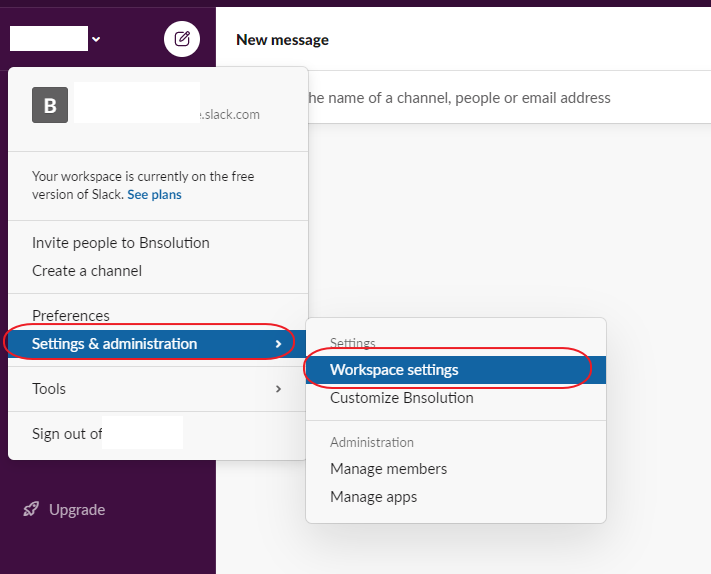Click the slack.com workspace URL text
The width and height of the screenshot is (711, 574).
coord(229,114)
